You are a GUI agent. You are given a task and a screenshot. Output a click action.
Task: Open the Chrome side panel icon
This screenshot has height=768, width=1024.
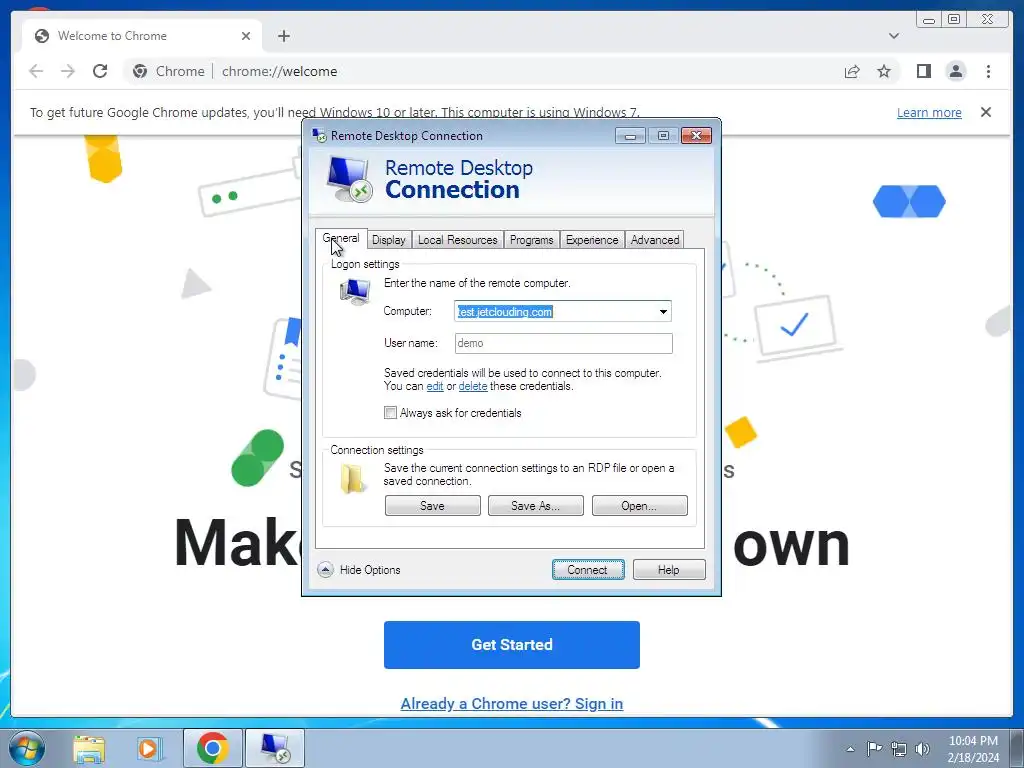(923, 71)
